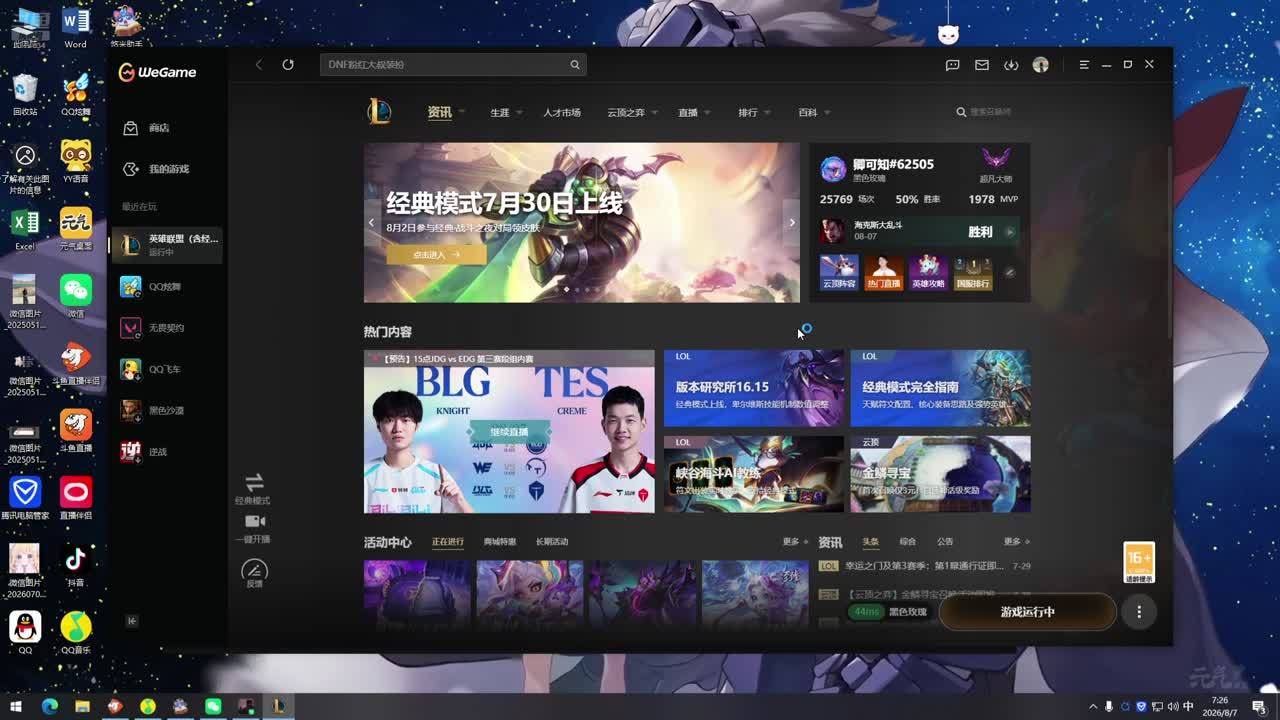
Task: Open the 排行 tab
Action: point(748,113)
